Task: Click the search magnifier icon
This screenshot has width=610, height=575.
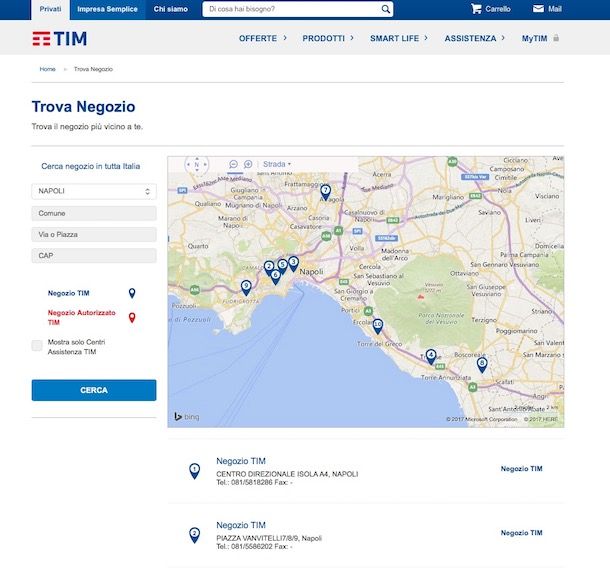Action: pyautogui.click(x=385, y=9)
